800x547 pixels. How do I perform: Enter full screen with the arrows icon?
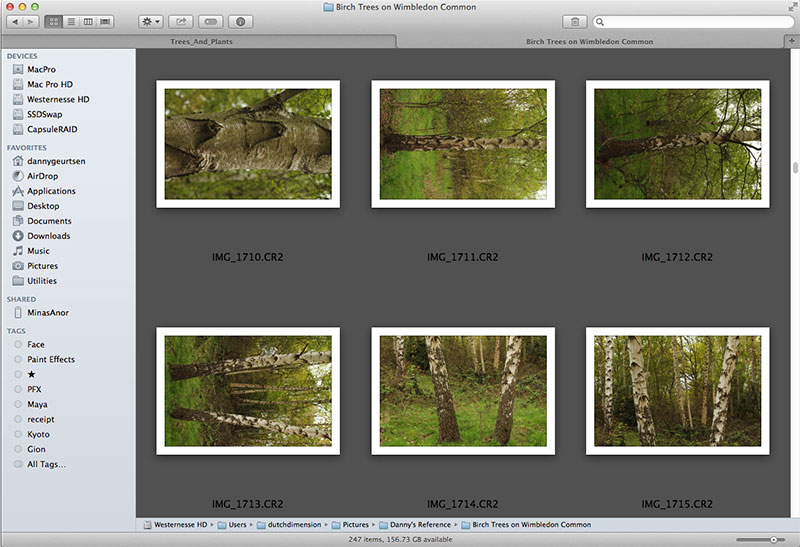click(x=792, y=7)
